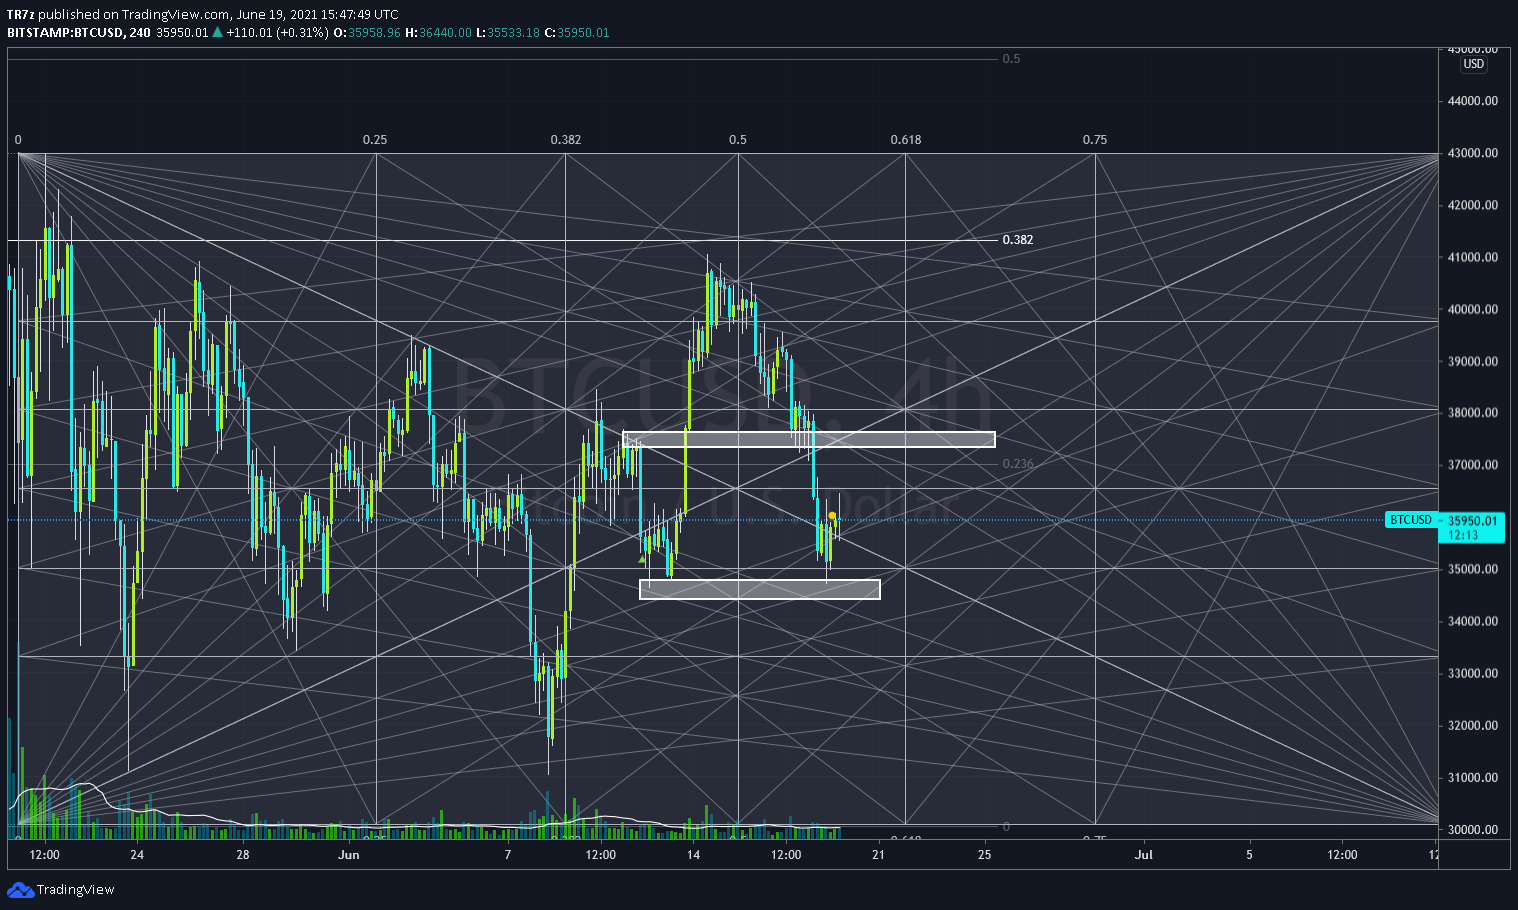The height and width of the screenshot is (910, 1518).
Task: Click the 44000.00 price axis label
Action: pyautogui.click(x=1472, y=101)
